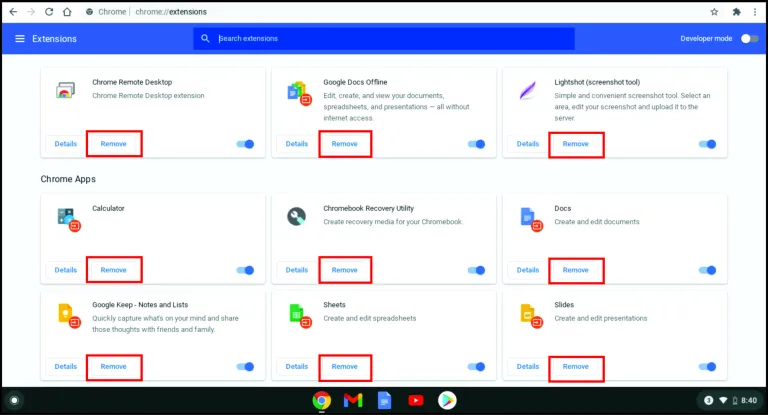Click the notification count badge in tray
Screen dimensions: 768x415
point(708,401)
